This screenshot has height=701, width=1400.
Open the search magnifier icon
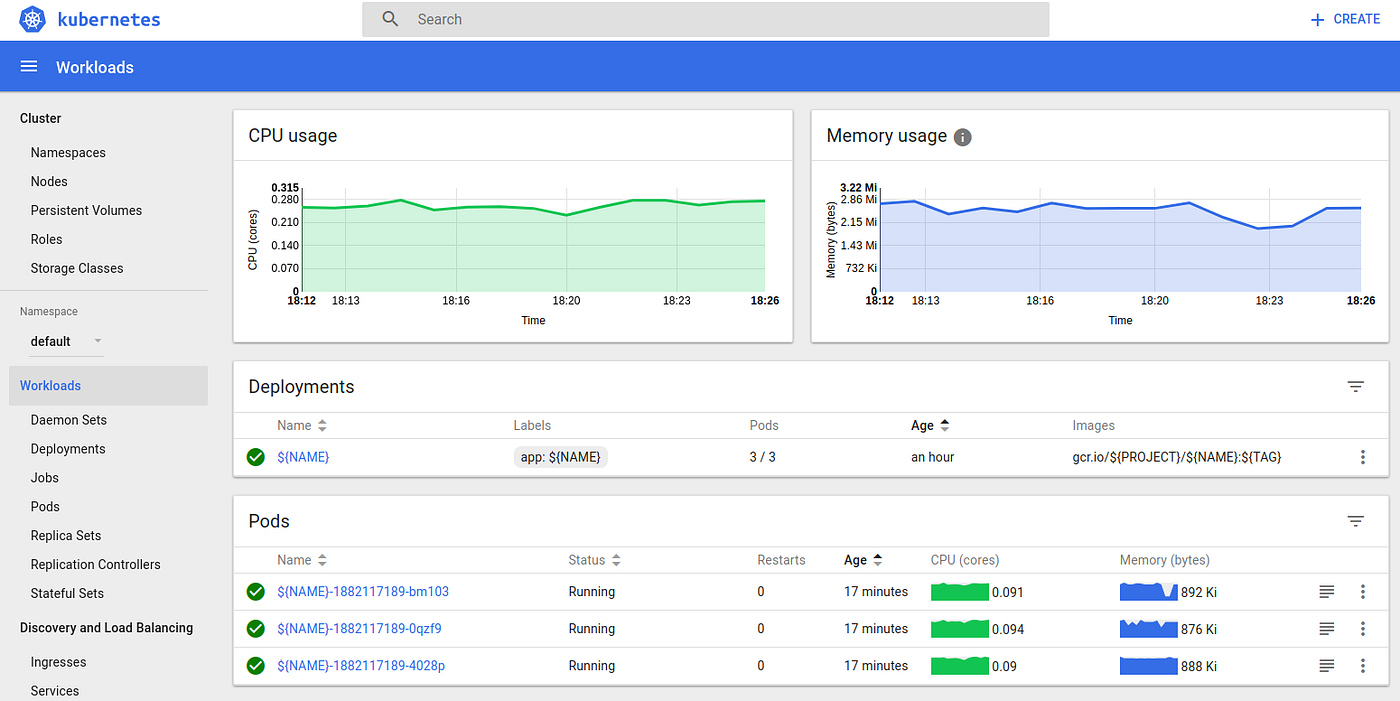point(389,18)
